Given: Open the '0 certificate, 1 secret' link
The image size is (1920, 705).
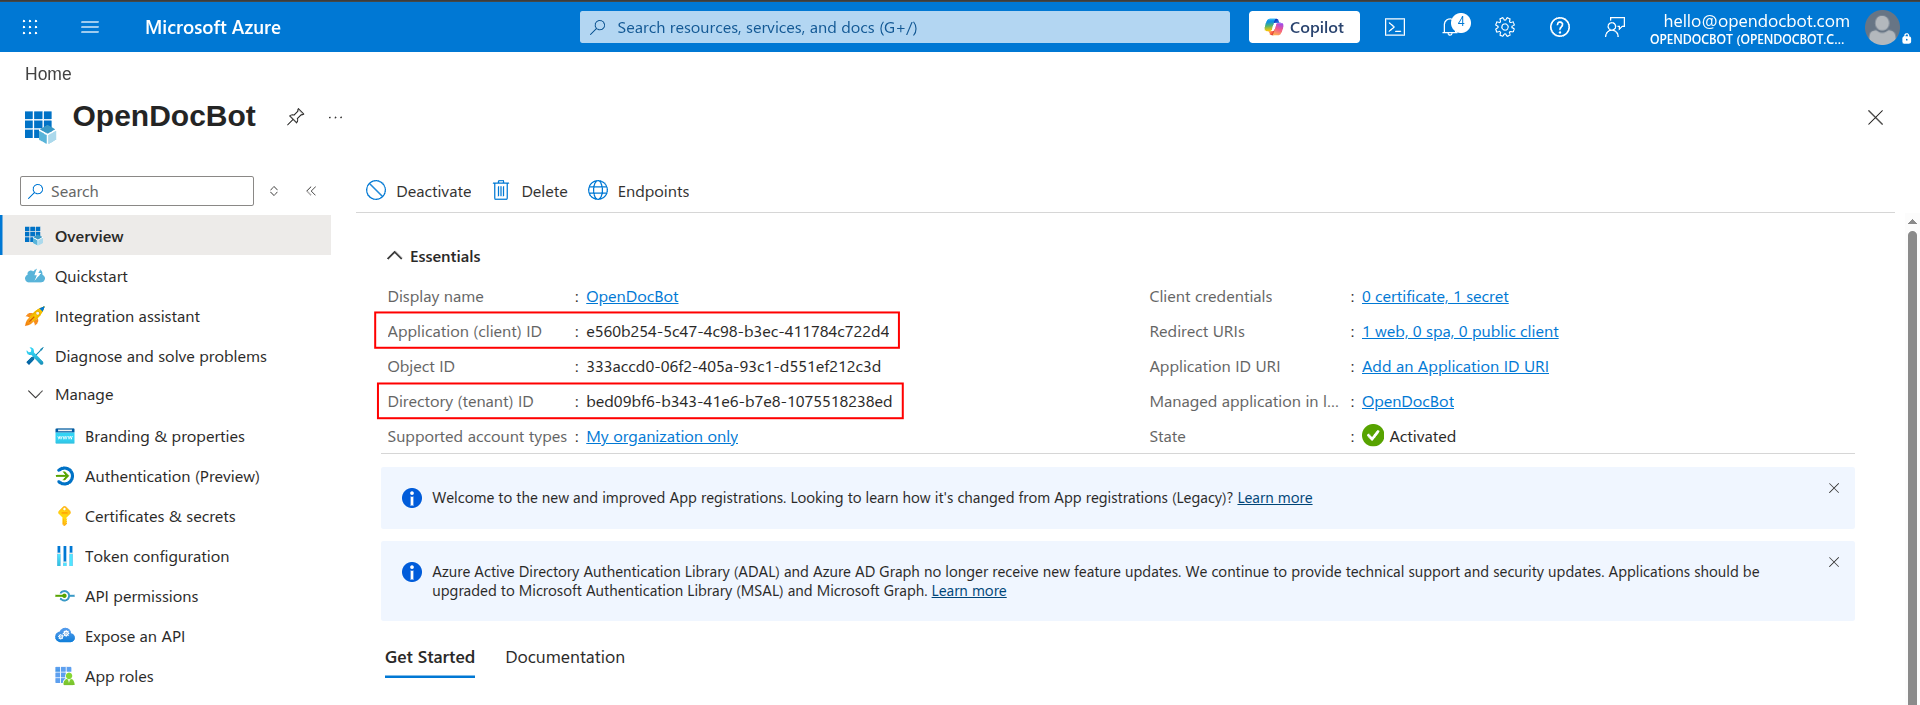Looking at the screenshot, I should (x=1435, y=297).
